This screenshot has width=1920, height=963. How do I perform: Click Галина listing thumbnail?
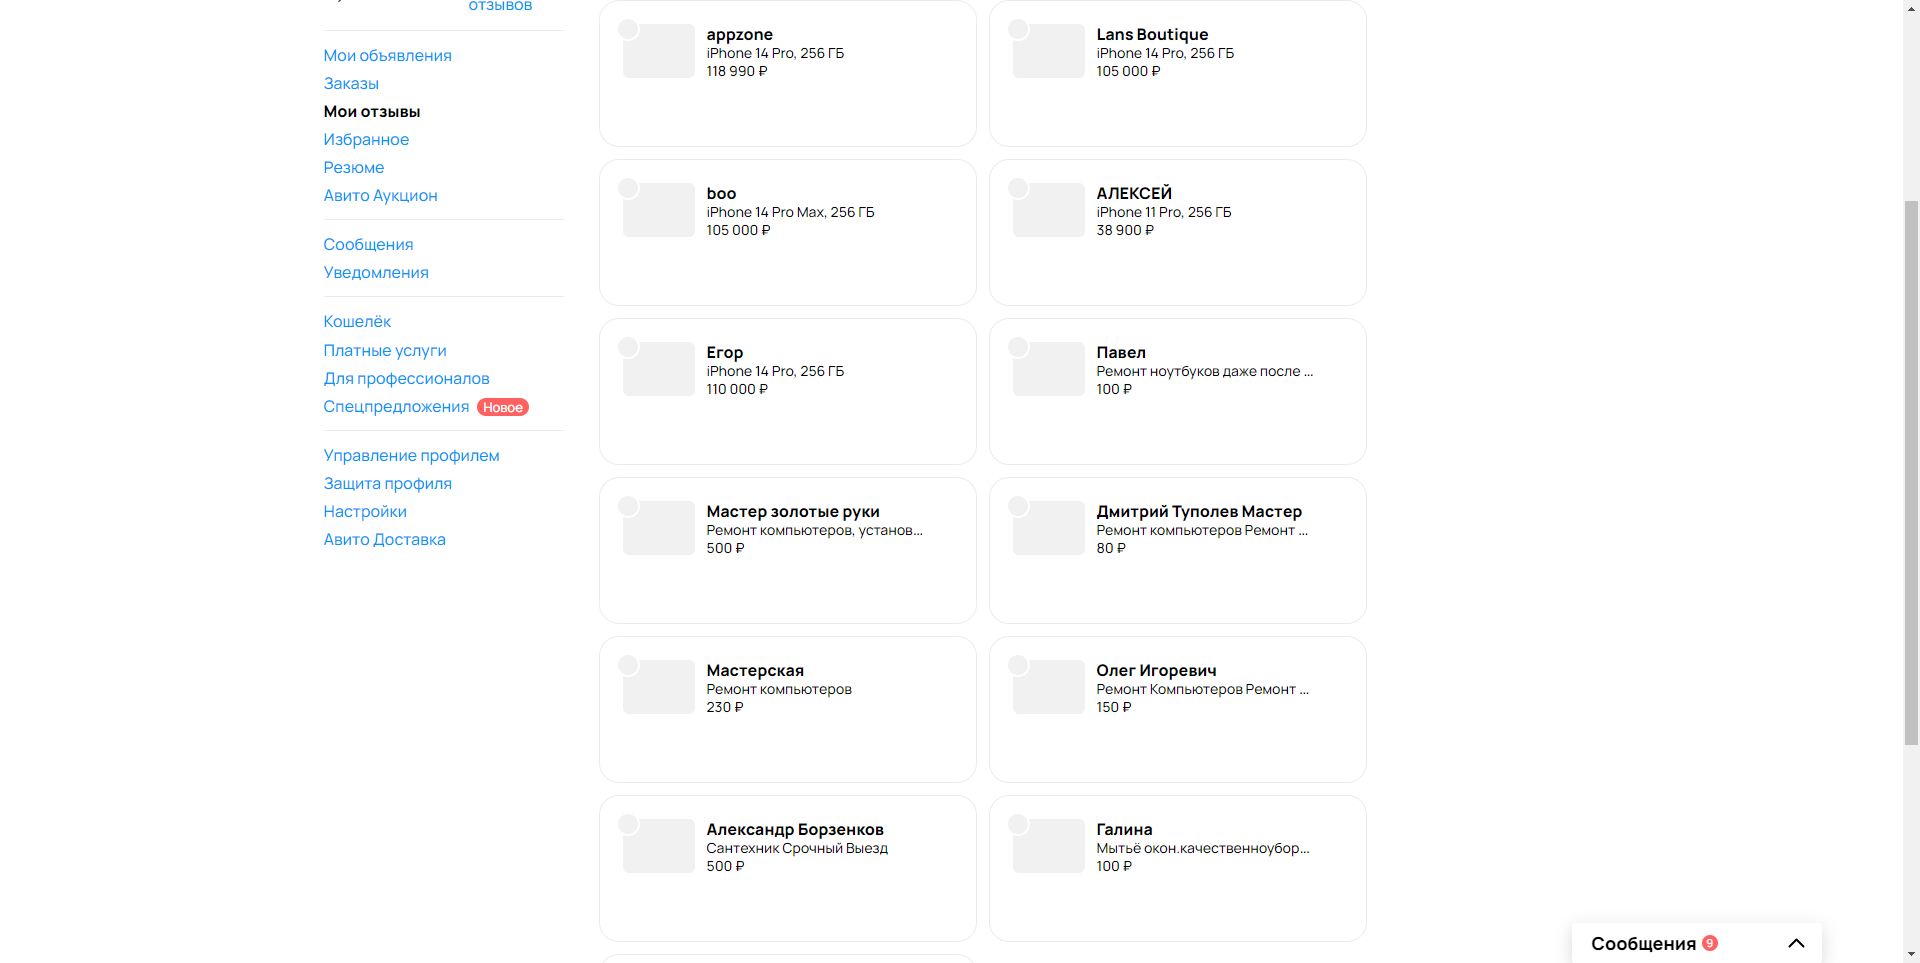point(1049,846)
